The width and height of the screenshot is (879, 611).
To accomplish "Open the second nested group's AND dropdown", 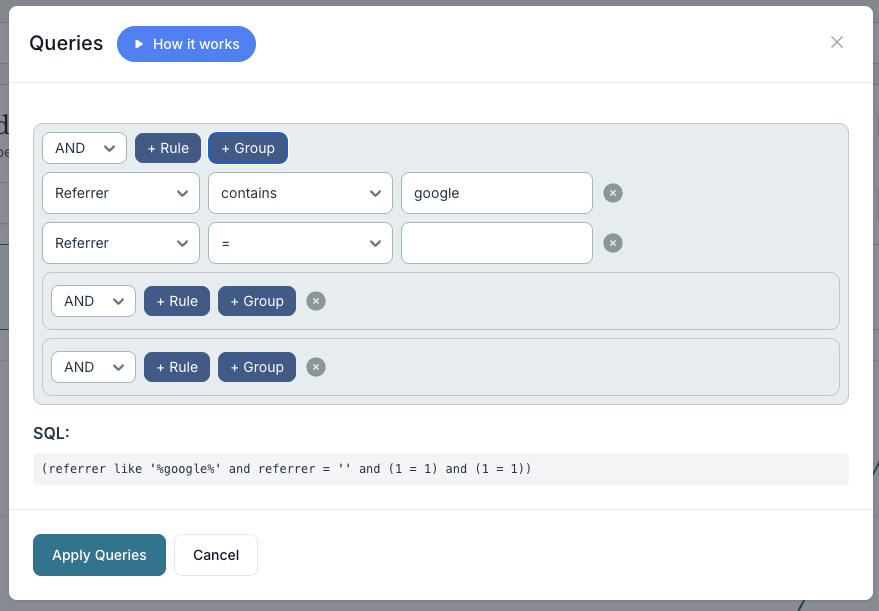I will (93, 367).
